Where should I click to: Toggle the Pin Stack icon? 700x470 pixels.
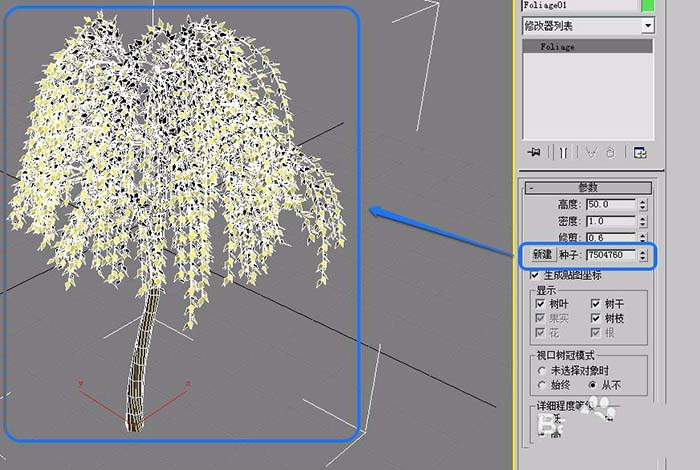click(534, 153)
